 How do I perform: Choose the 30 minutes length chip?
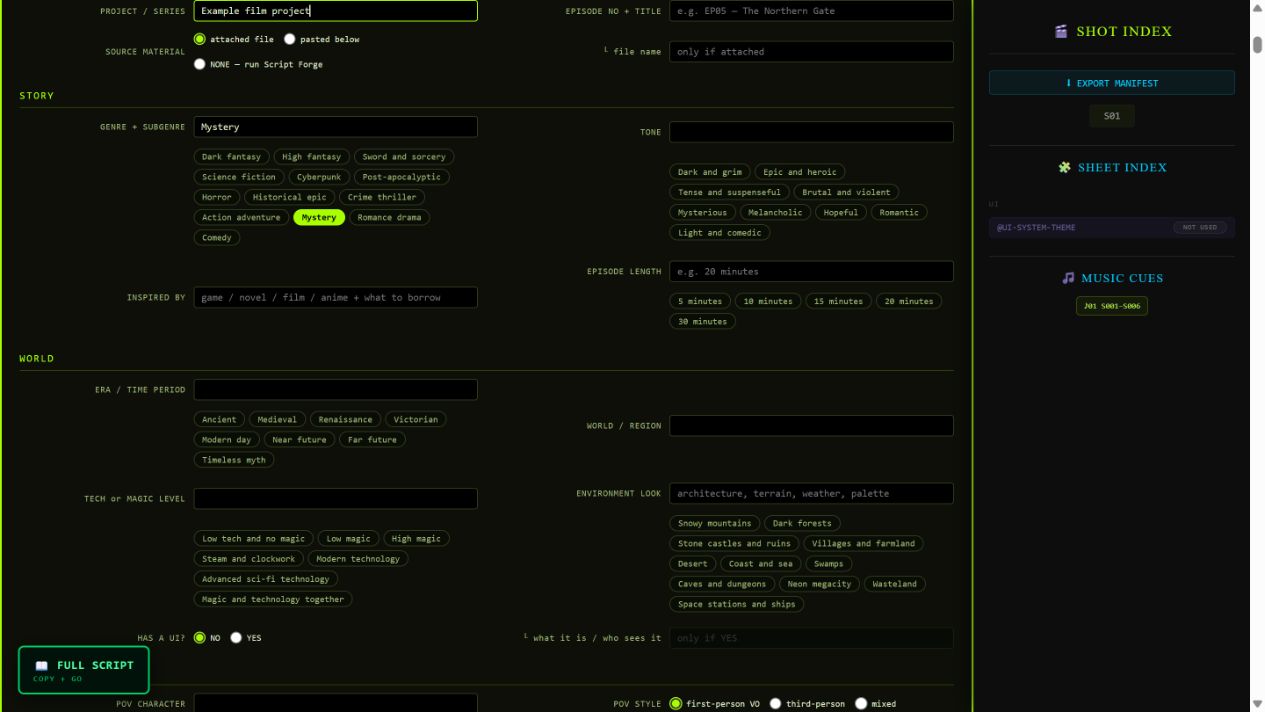tap(703, 321)
